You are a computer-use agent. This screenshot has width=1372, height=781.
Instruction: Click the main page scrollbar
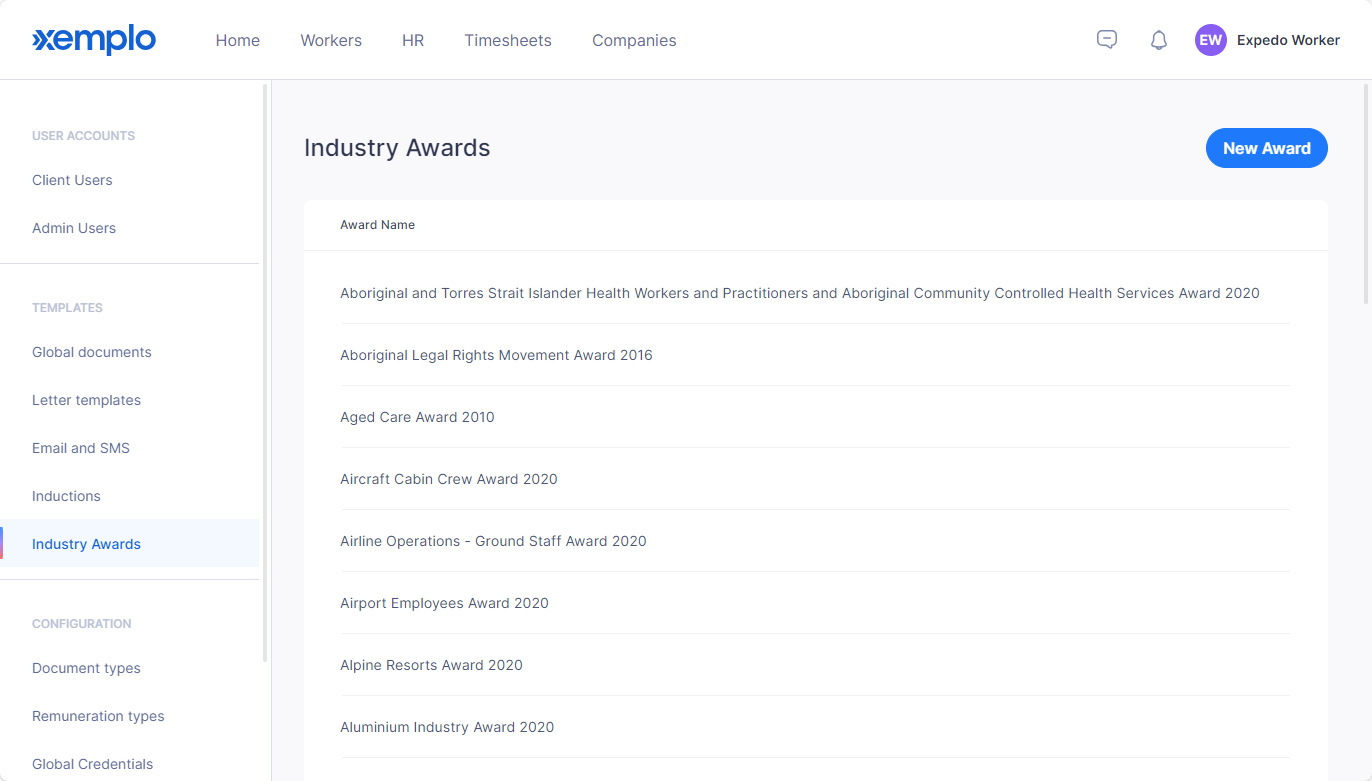pyautogui.click(x=1367, y=194)
